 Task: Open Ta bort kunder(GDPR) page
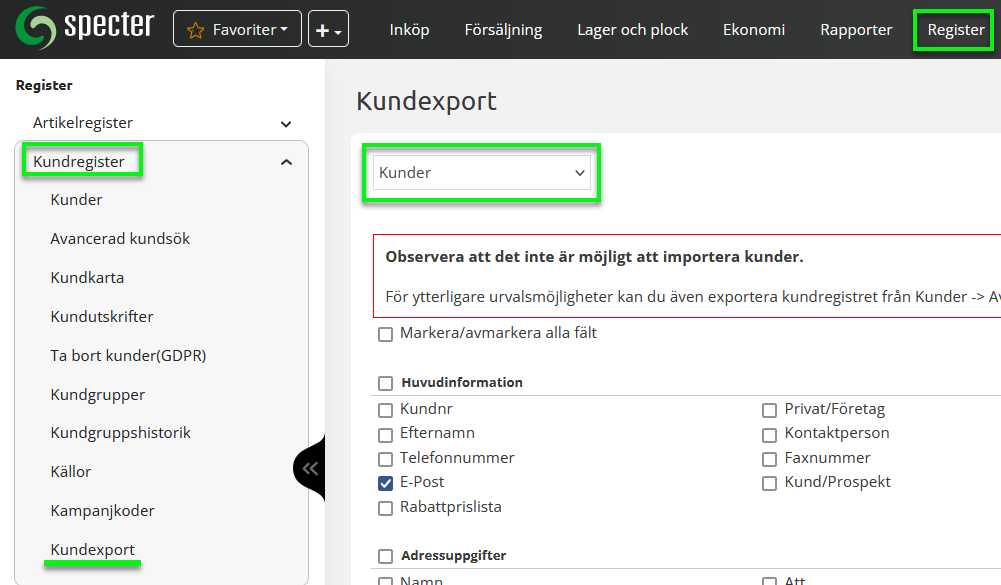(x=128, y=356)
